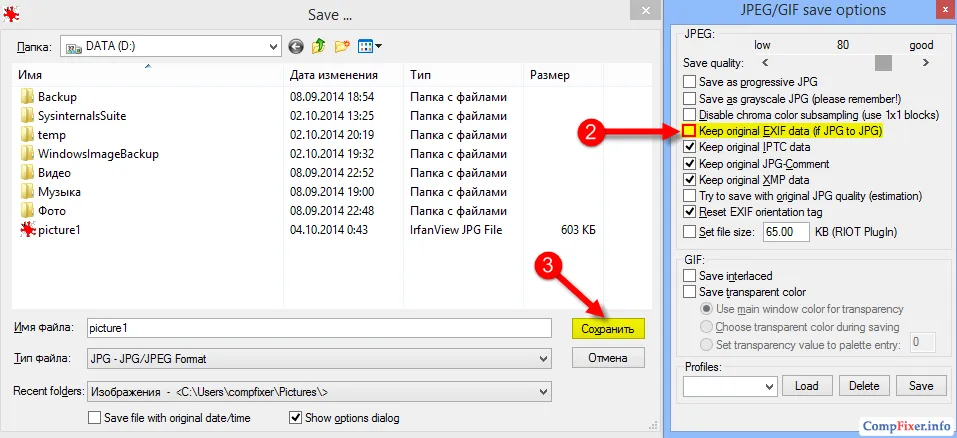Open the view menu icon
The image size is (957, 438).
[x=370, y=46]
